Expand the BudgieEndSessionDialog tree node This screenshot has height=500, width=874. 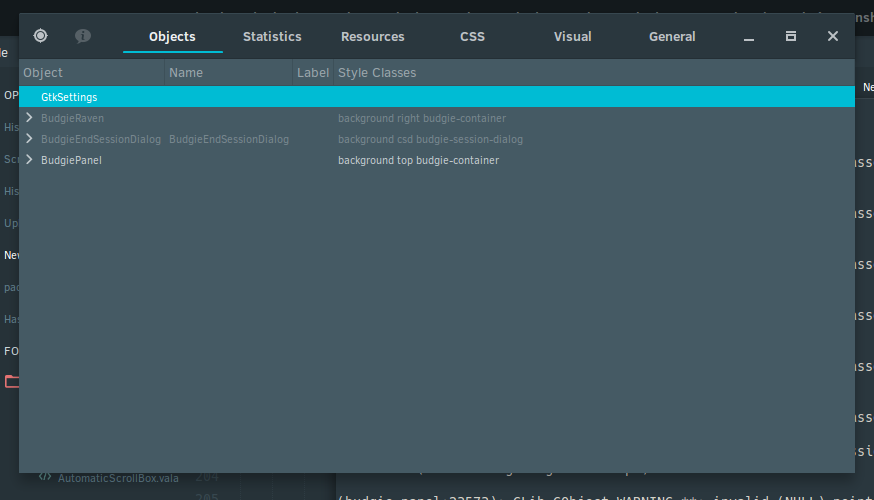30,139
